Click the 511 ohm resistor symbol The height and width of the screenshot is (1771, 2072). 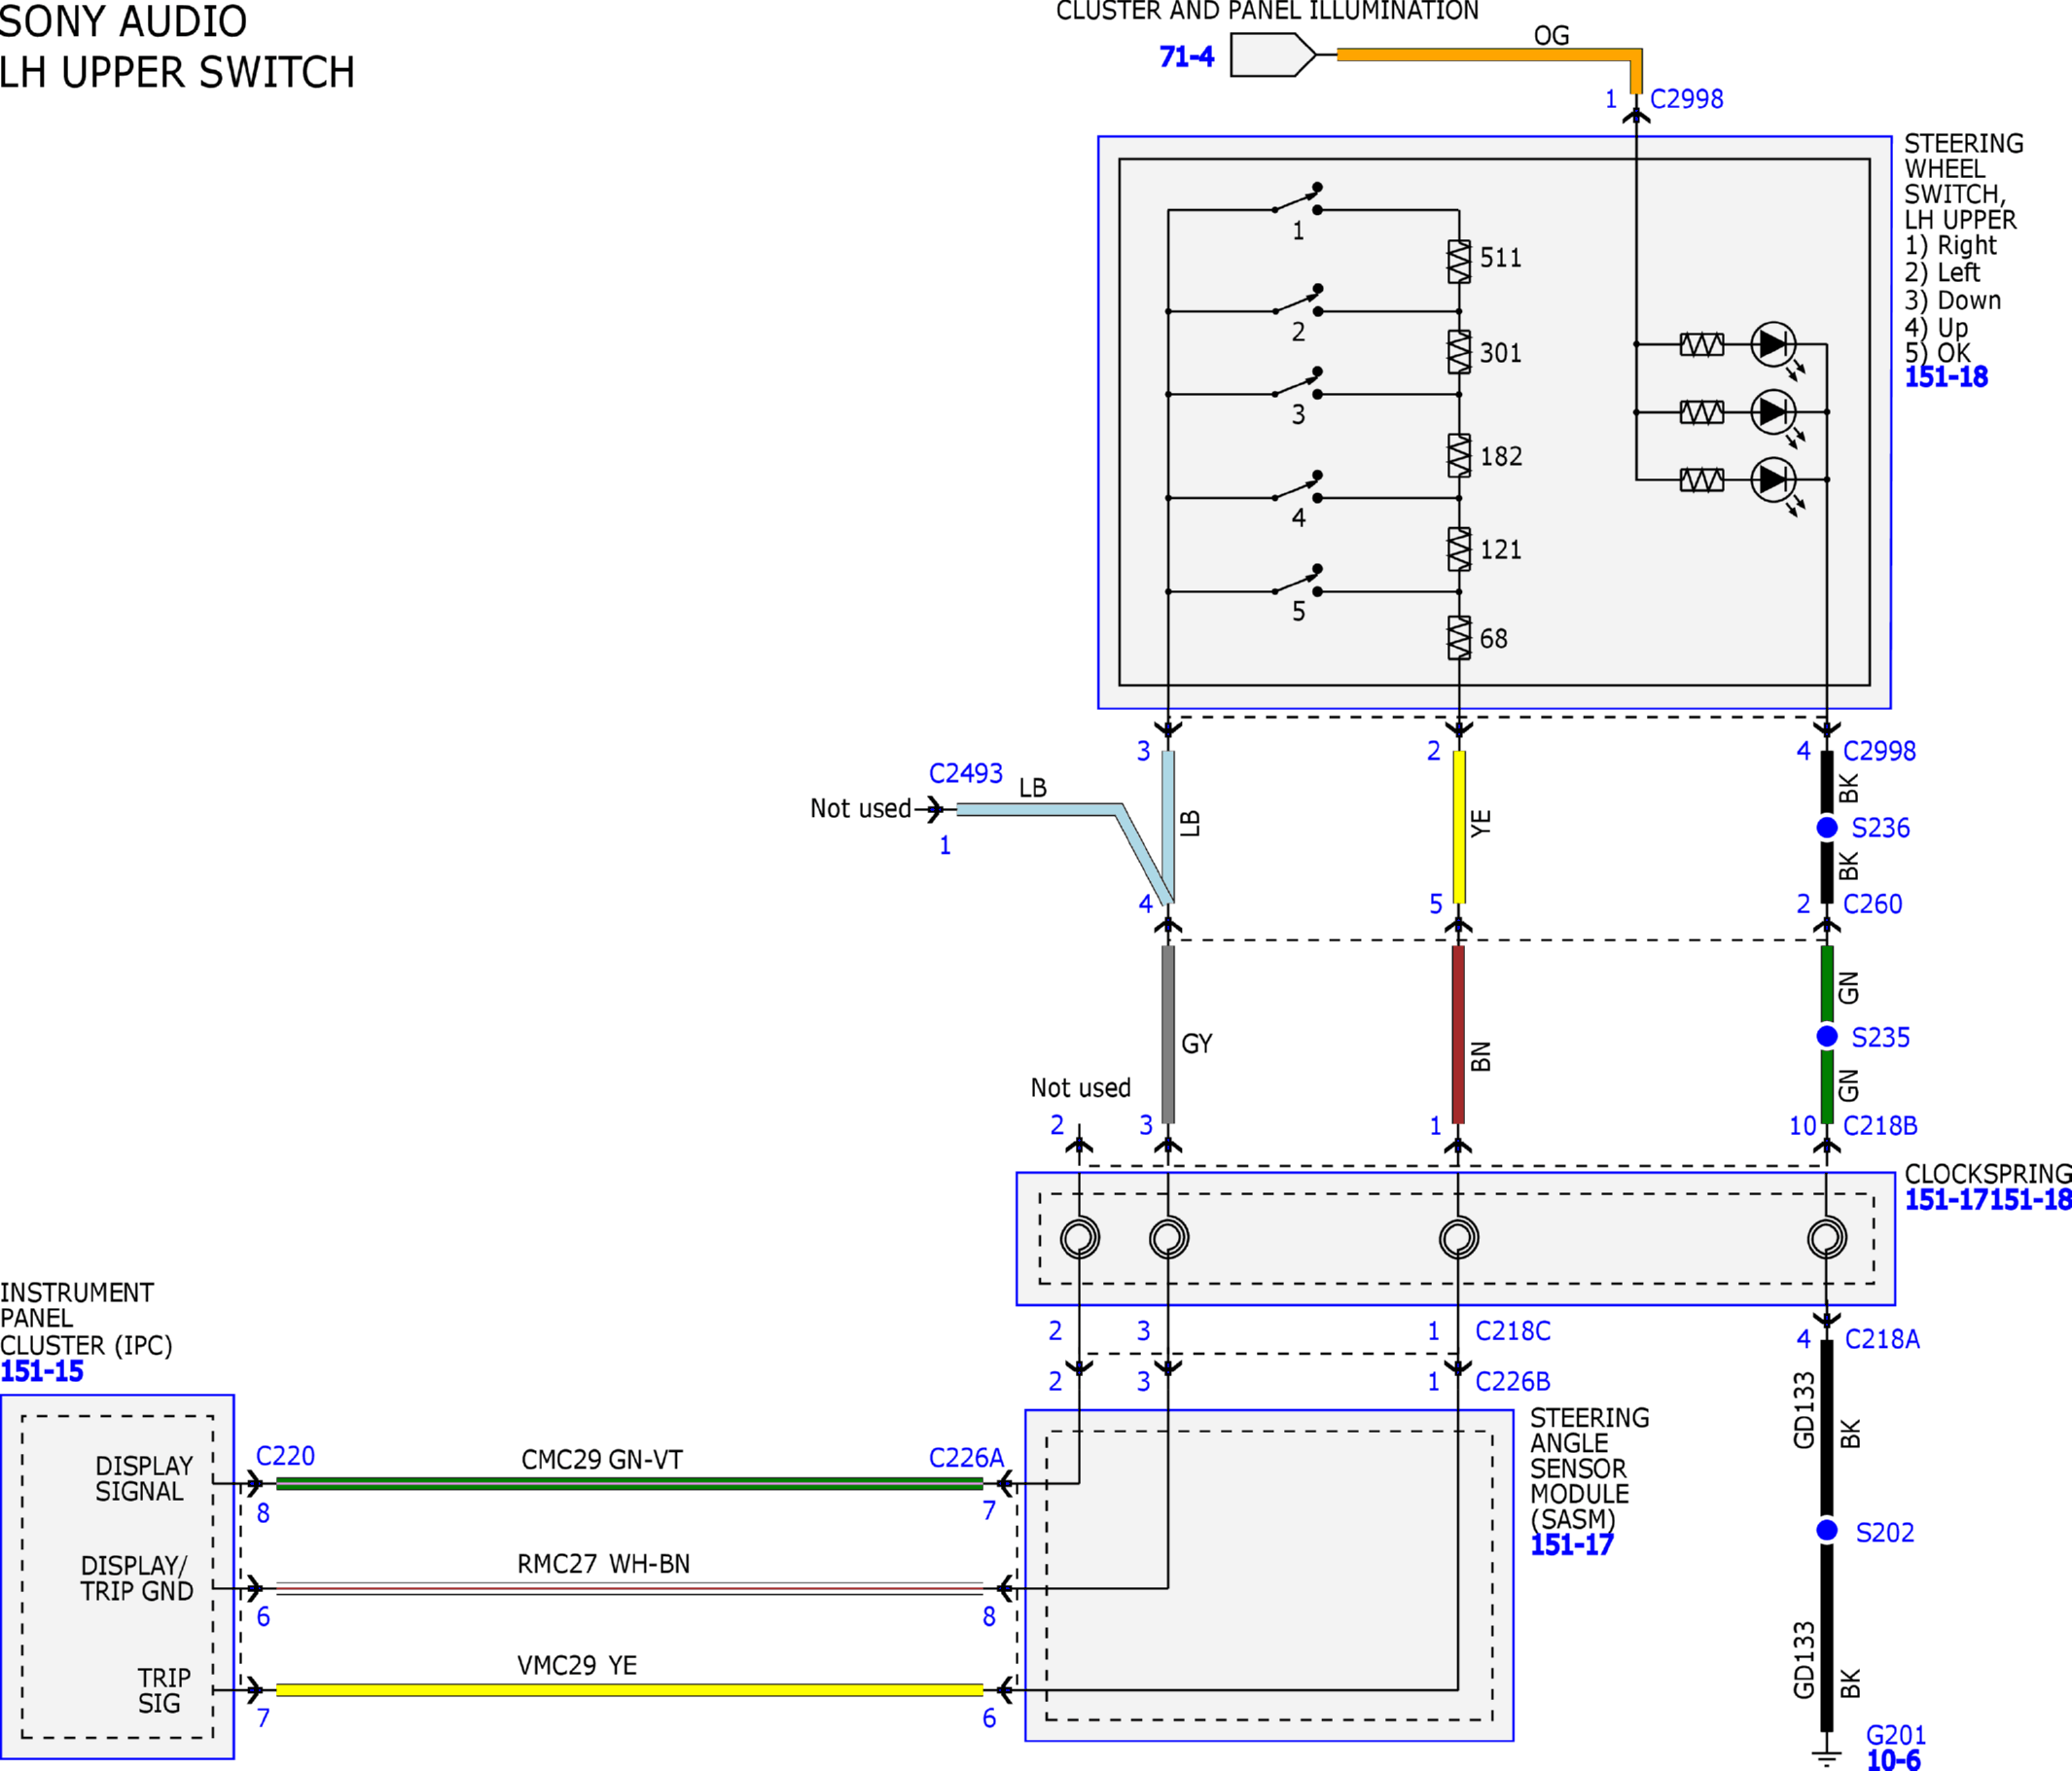pyautogui.click(x=1459, y=261)
